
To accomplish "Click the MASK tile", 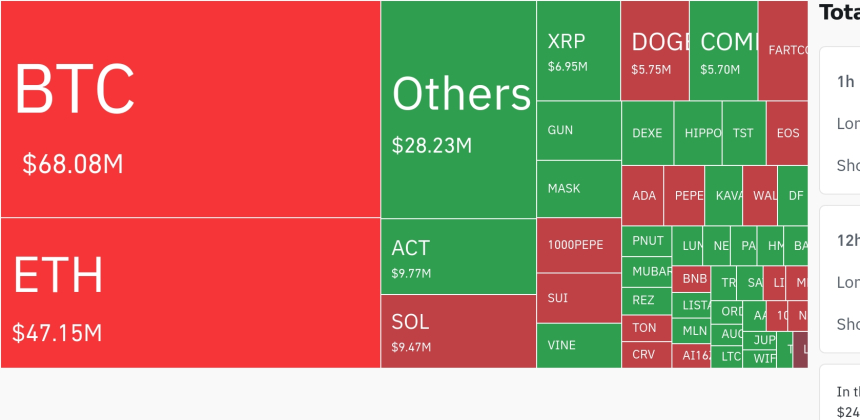I will (578, 189).
